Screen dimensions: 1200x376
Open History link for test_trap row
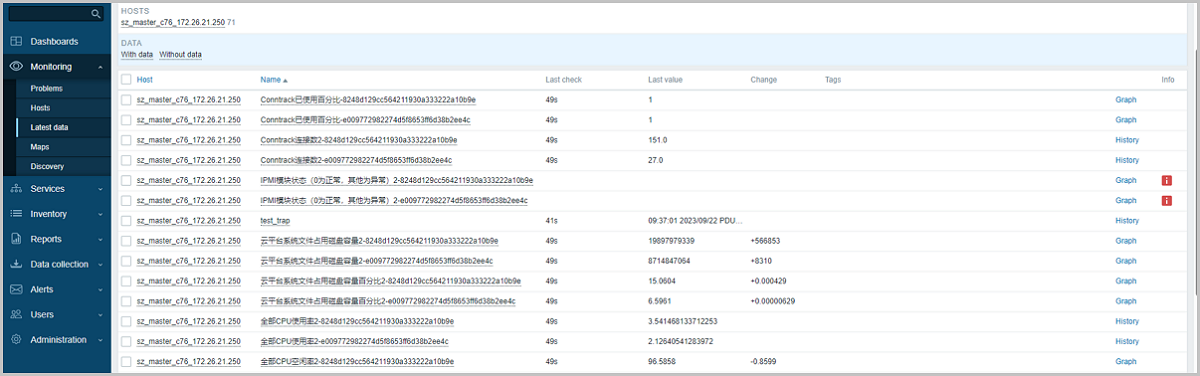[1127, 220]
